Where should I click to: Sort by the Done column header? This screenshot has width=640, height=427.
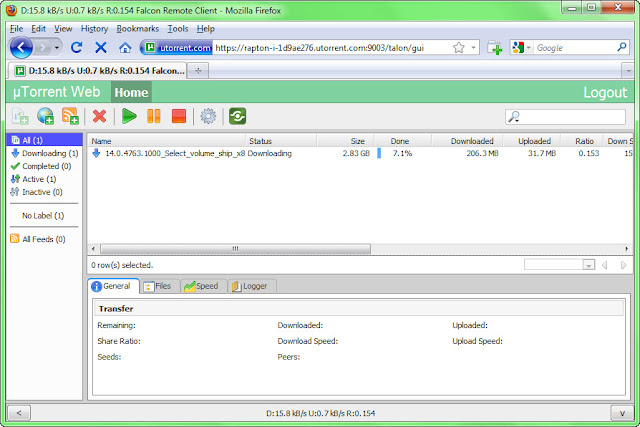[402, 141]
